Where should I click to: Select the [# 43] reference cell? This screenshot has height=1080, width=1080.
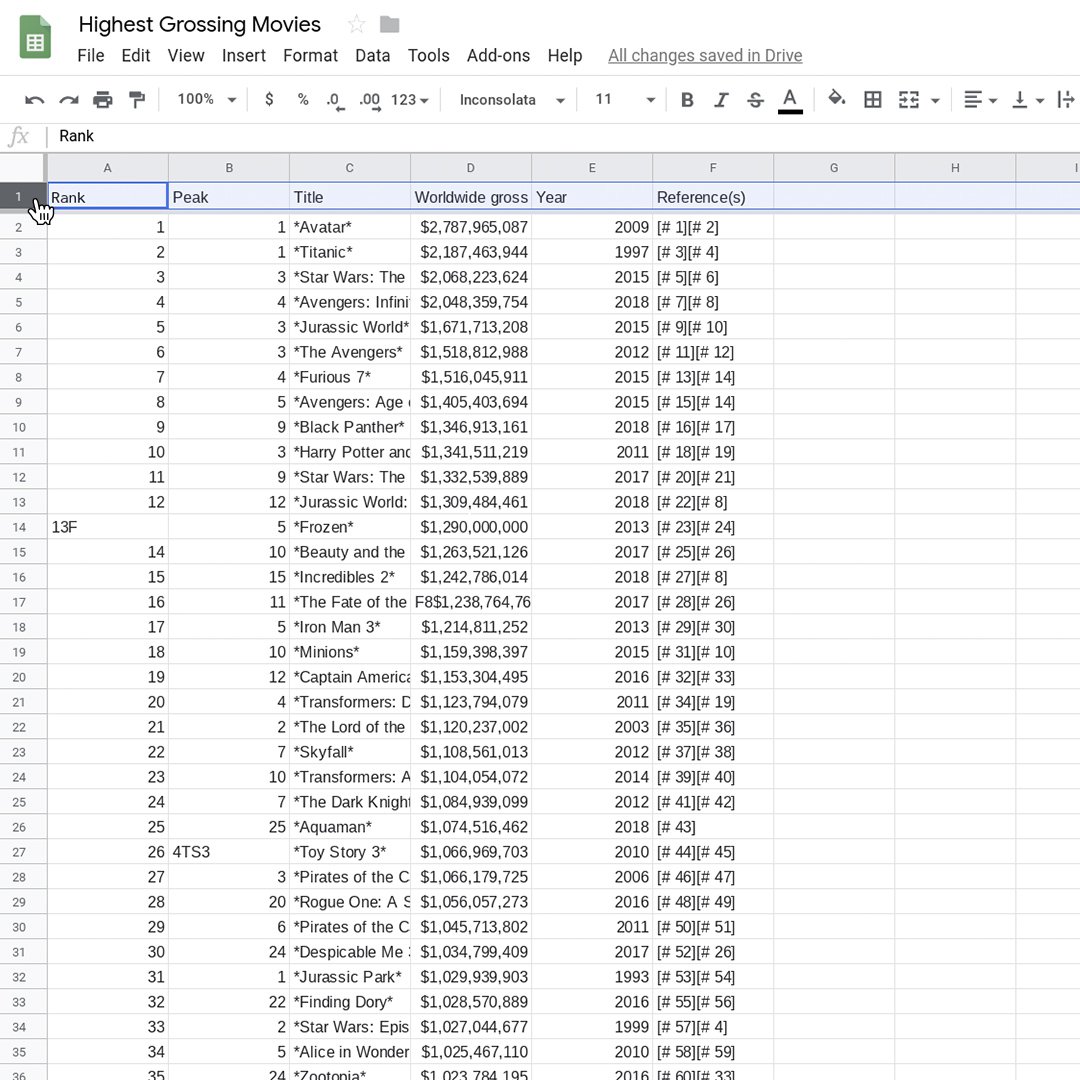point(713,827)
